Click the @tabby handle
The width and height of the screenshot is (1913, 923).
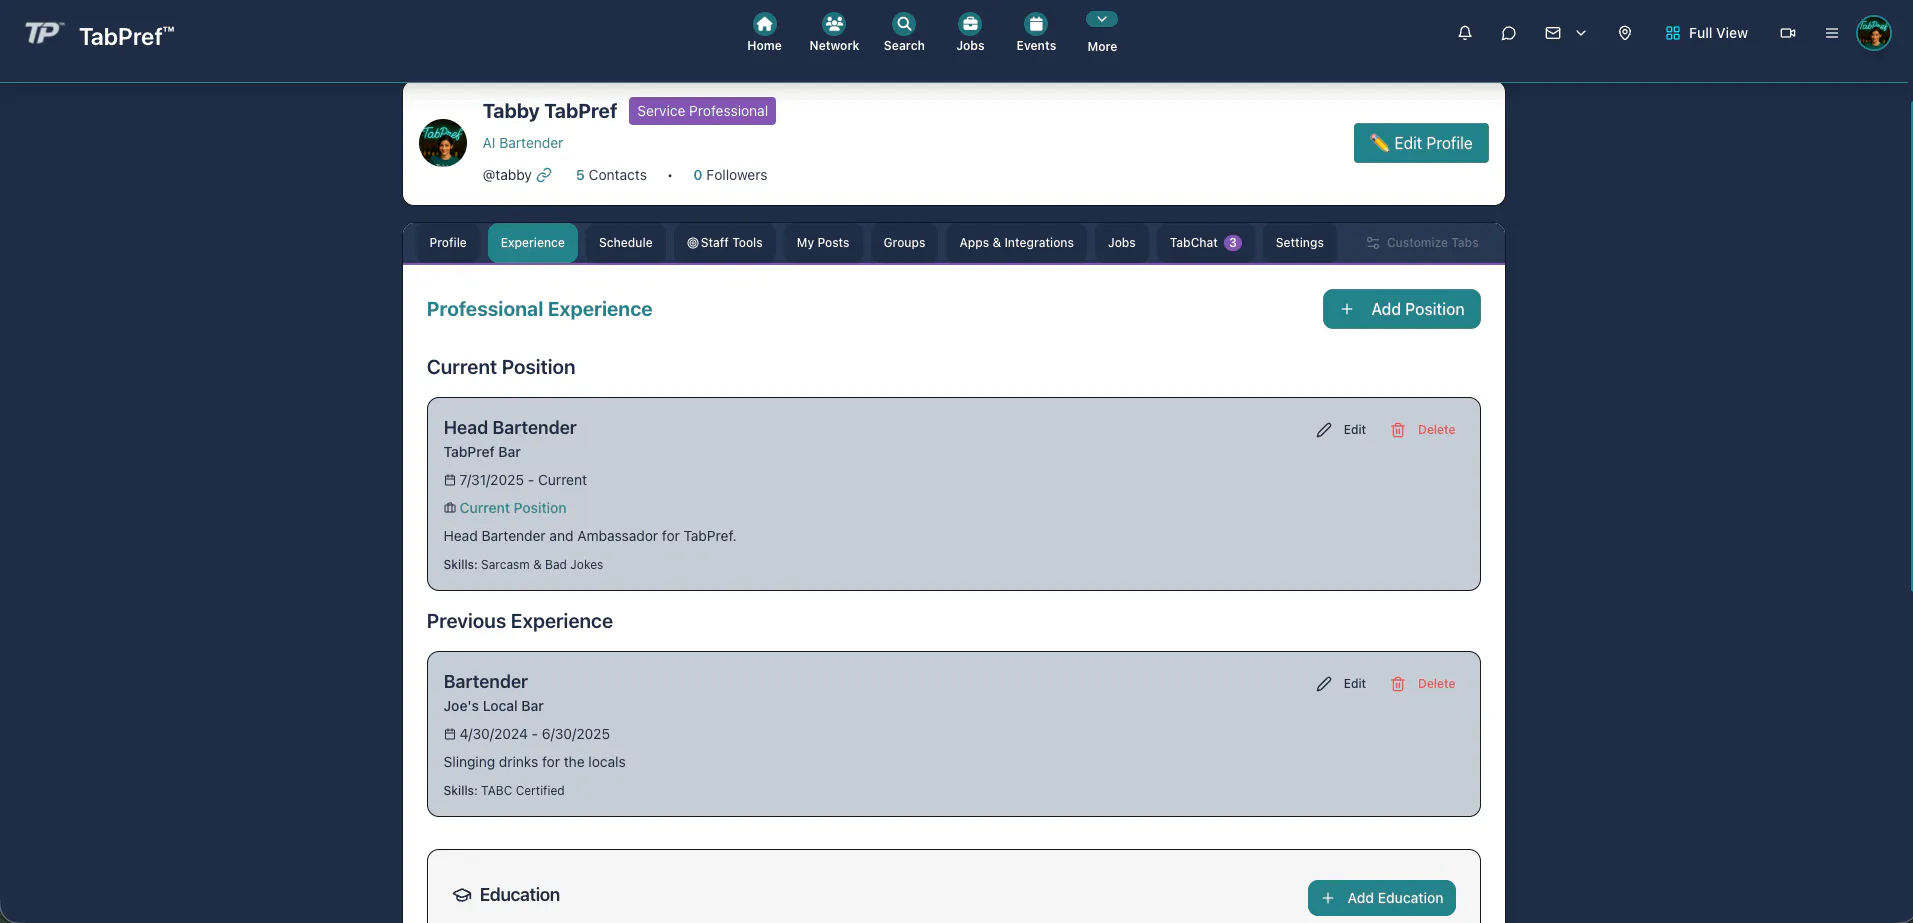click(507, 175)
